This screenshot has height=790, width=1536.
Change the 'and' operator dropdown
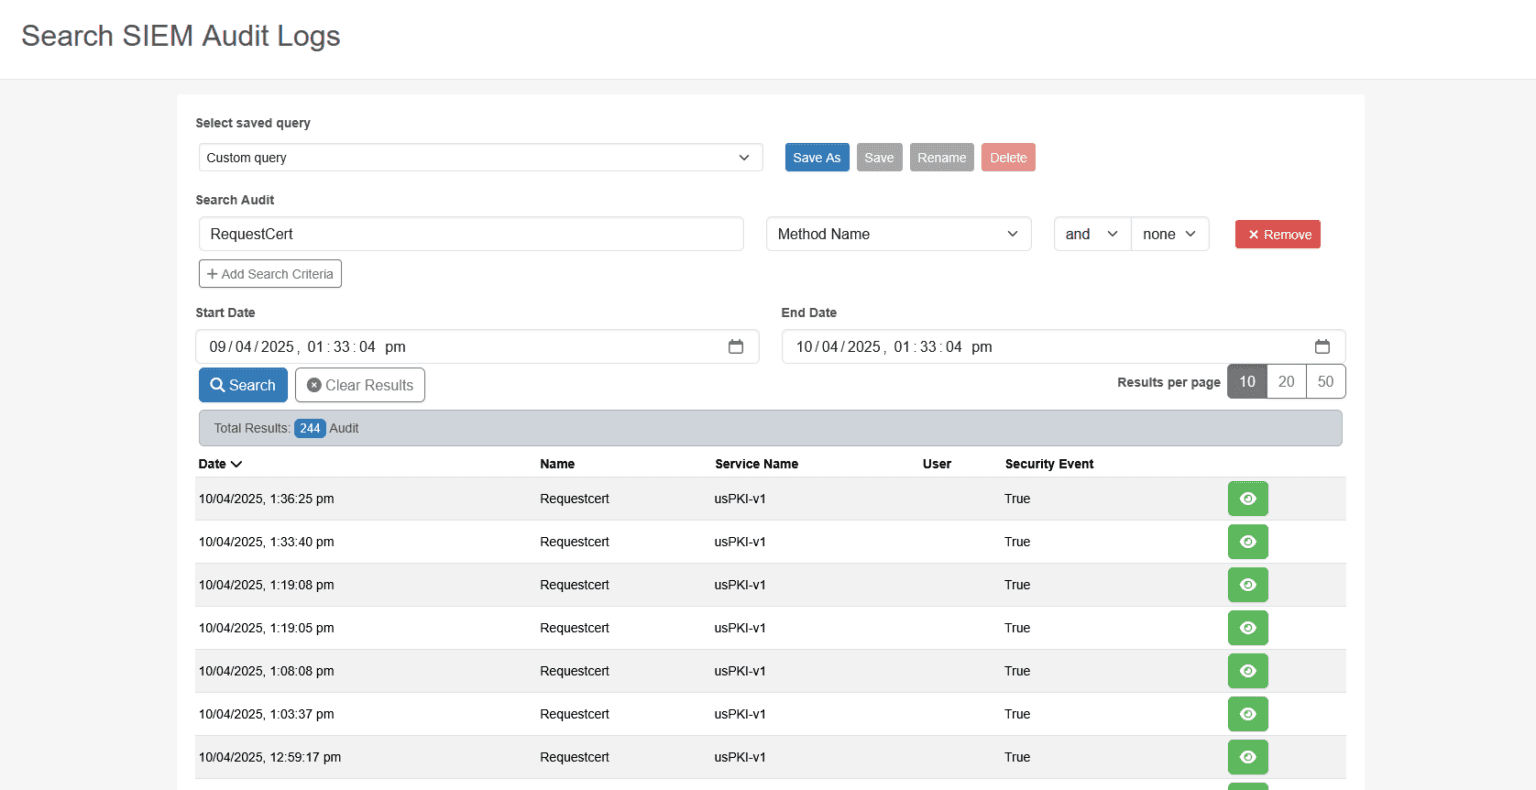click(x=1092, y=234)
